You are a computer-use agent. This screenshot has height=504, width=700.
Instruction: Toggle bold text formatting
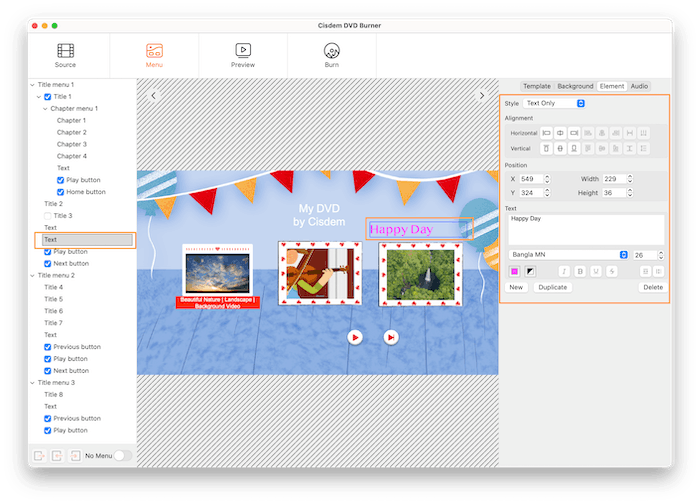(x=579, y=271)
